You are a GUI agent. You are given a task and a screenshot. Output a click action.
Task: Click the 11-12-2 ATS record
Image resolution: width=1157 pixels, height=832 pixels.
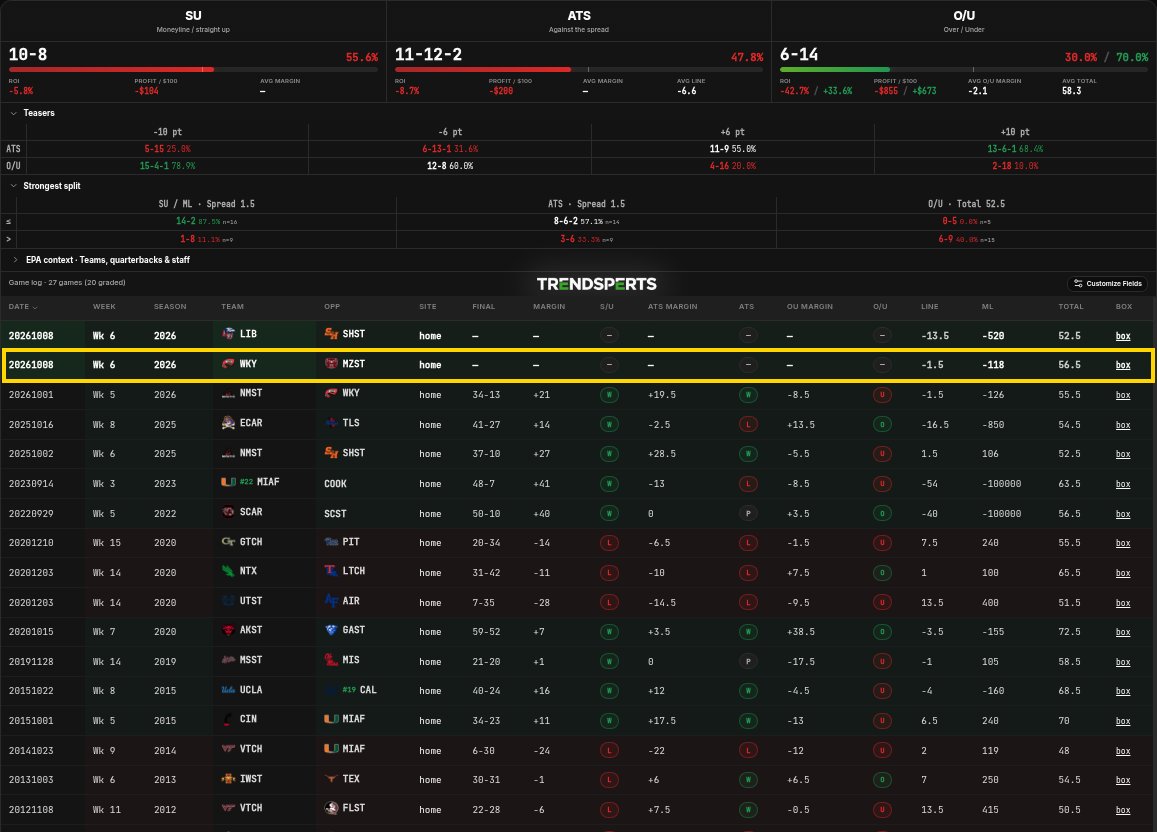[428, 55]
